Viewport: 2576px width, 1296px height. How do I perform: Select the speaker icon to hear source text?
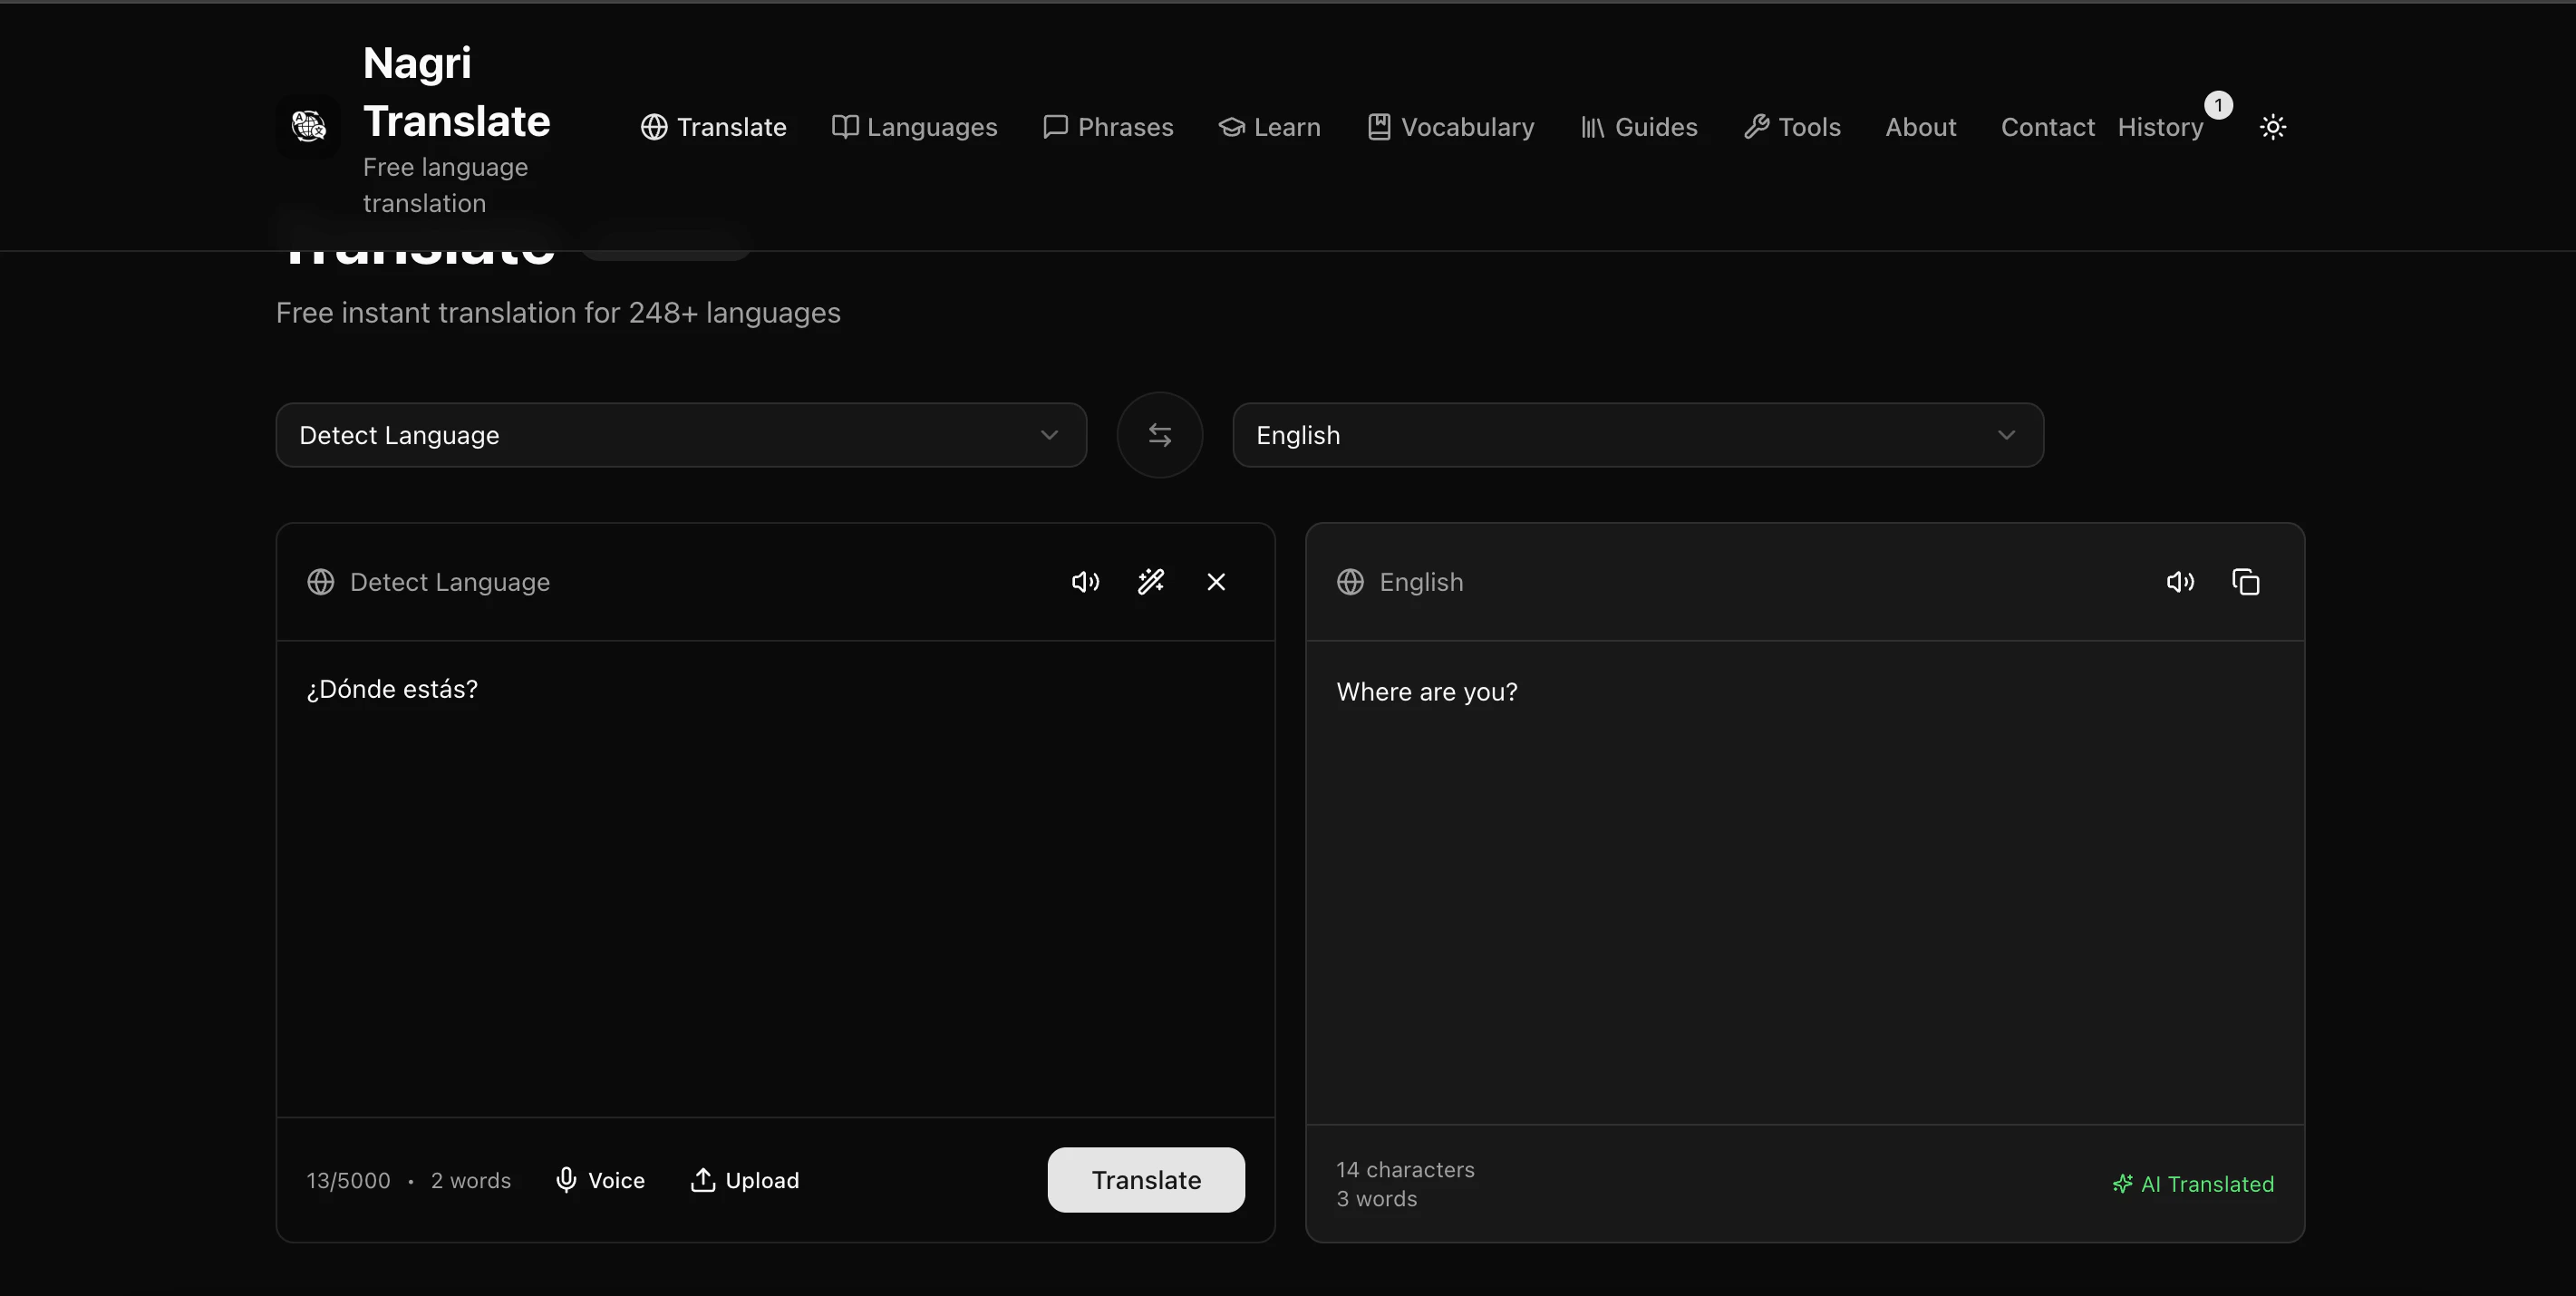coord(1085,582)
